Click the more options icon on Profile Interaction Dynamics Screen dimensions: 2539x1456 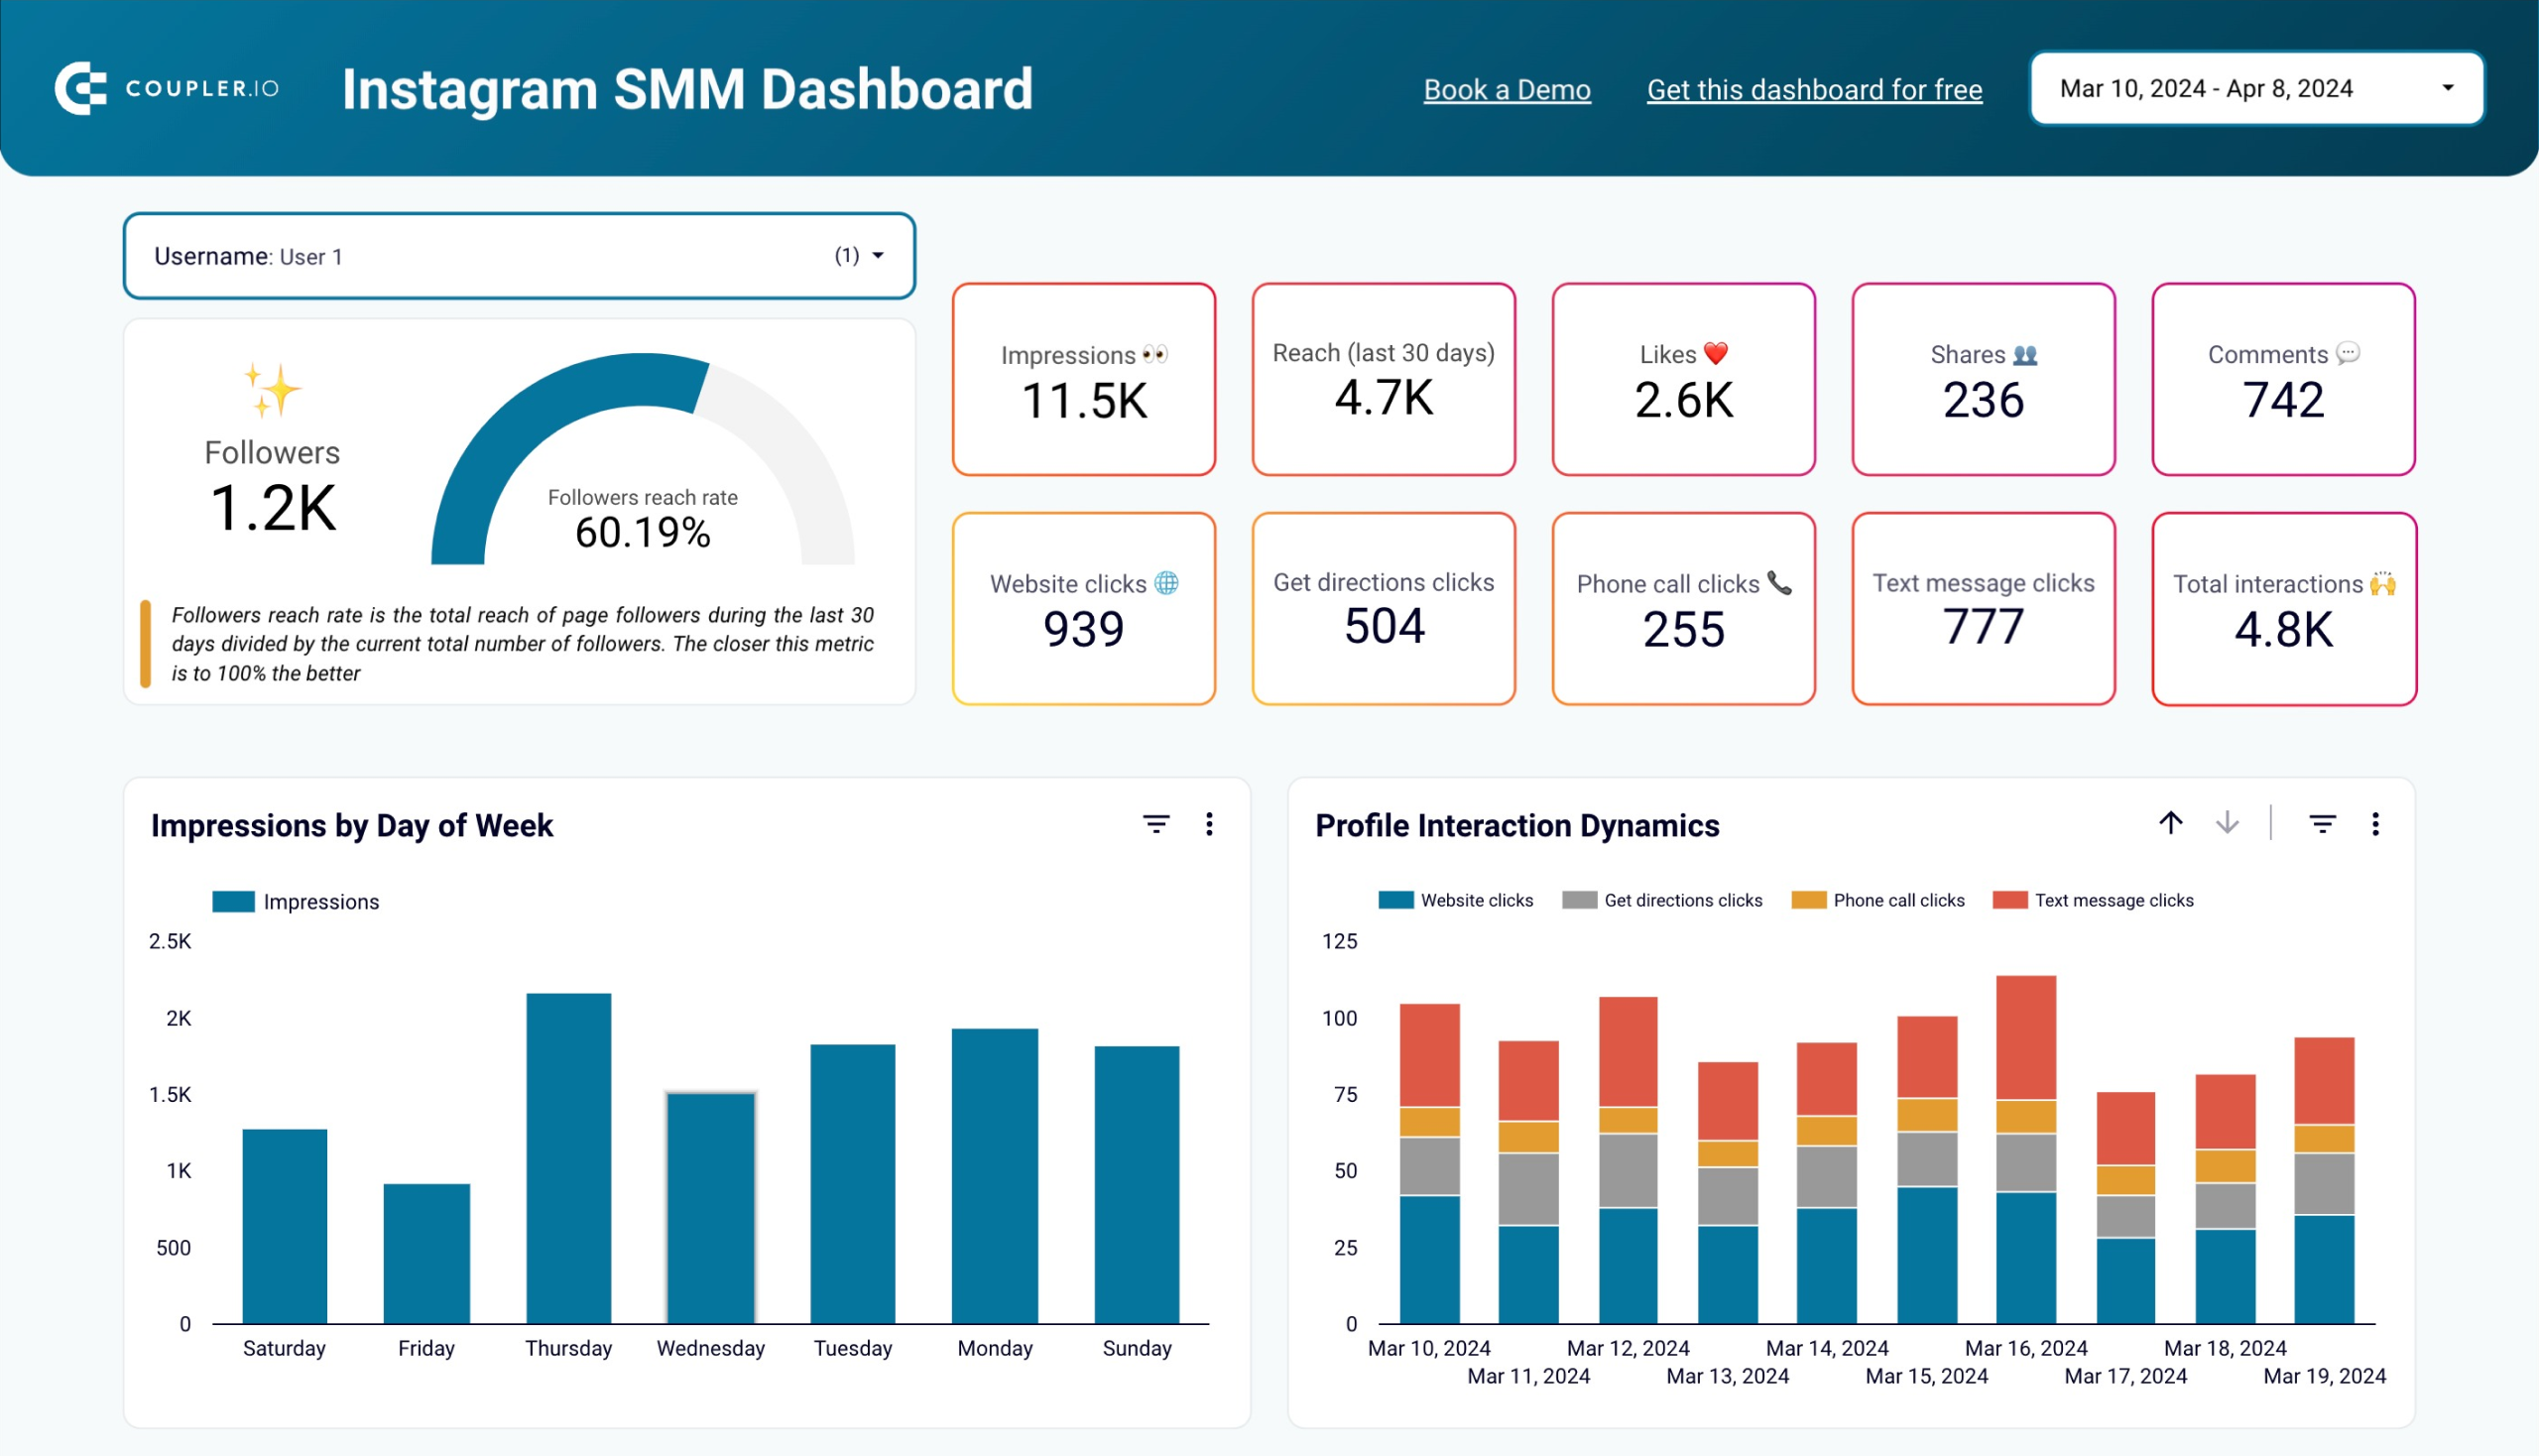tap(2375, 826)
